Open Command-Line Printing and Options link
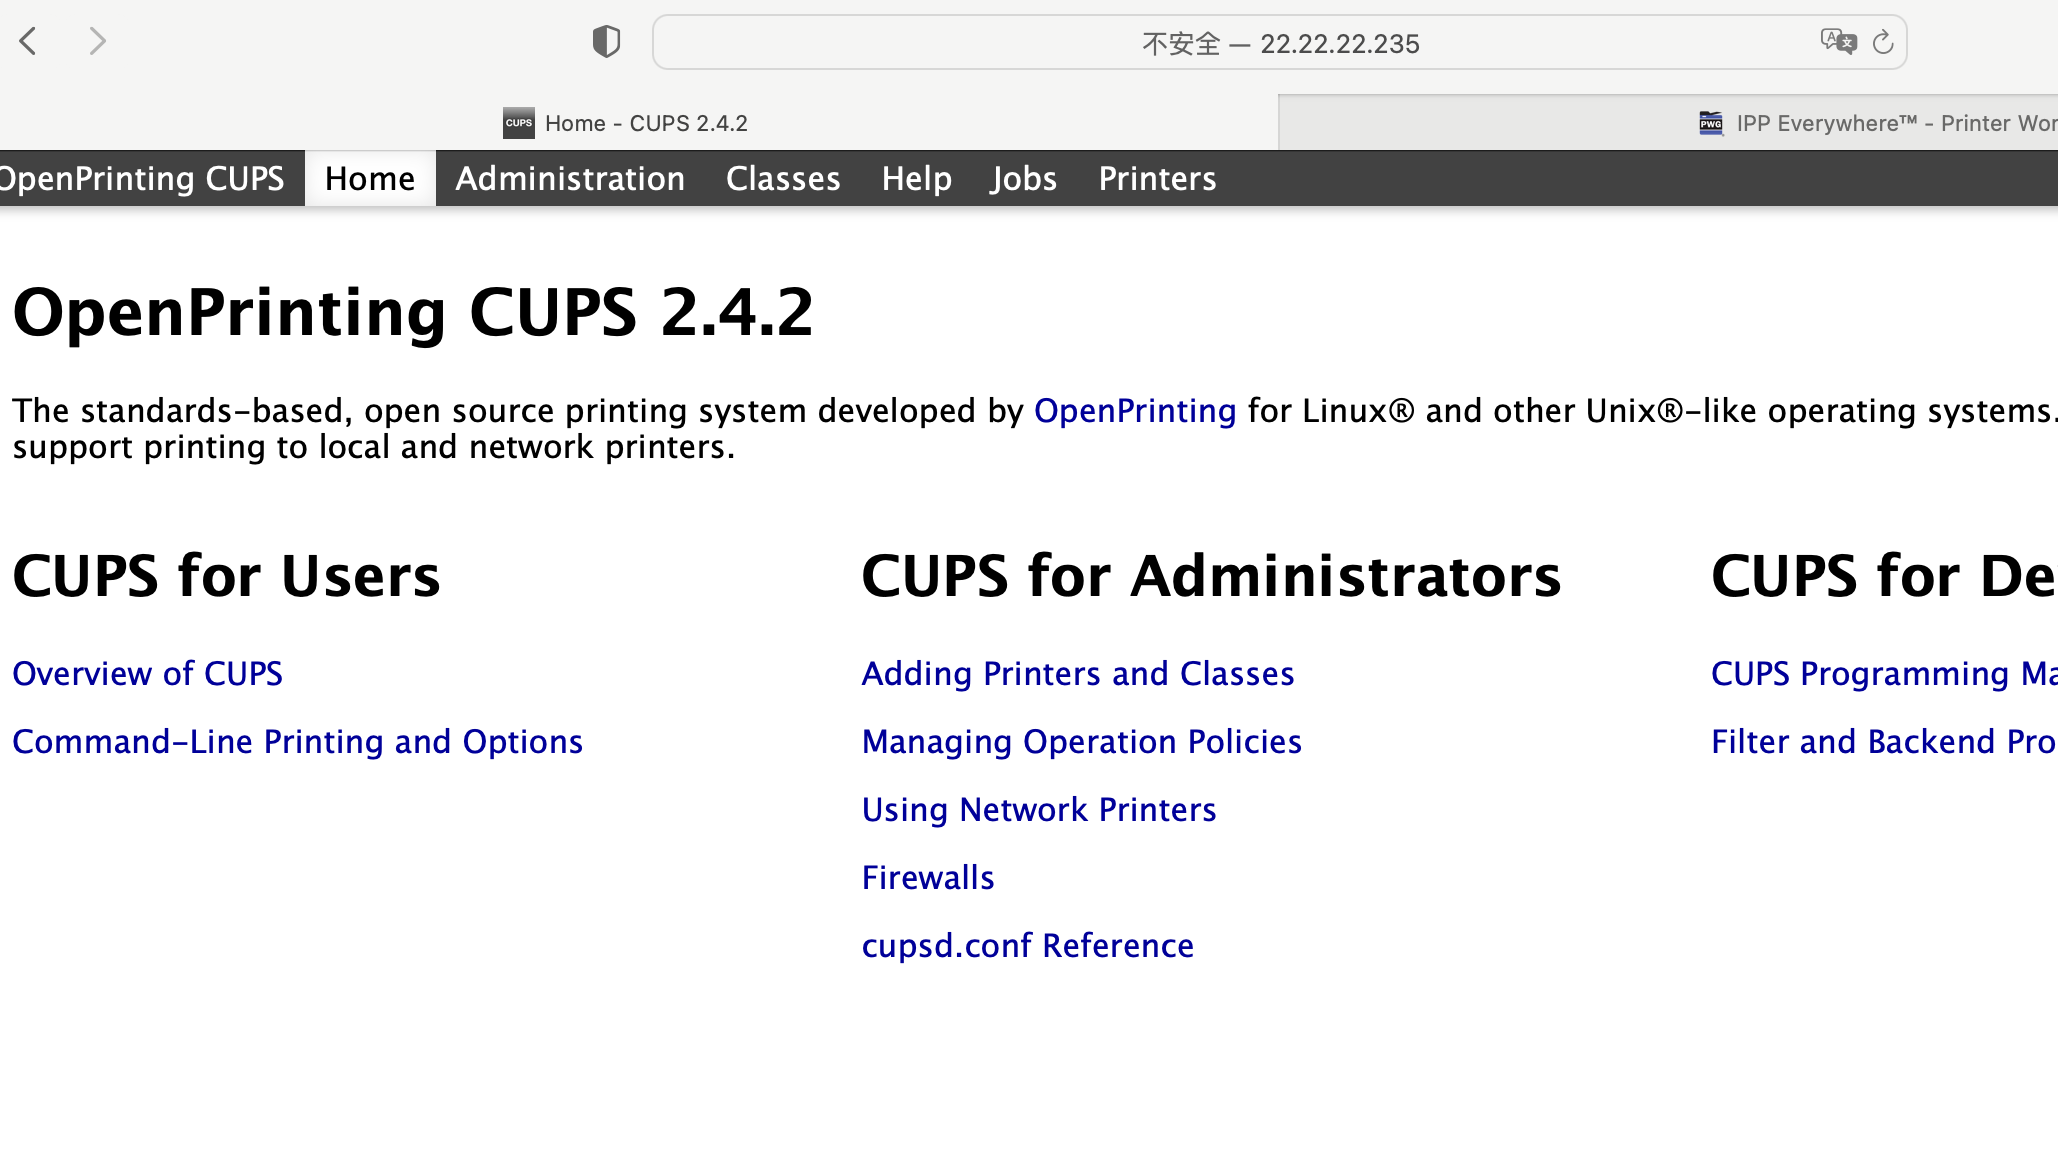This screenshot has width=2058, height=1158. pyautogui.click(x=298, y=742)
